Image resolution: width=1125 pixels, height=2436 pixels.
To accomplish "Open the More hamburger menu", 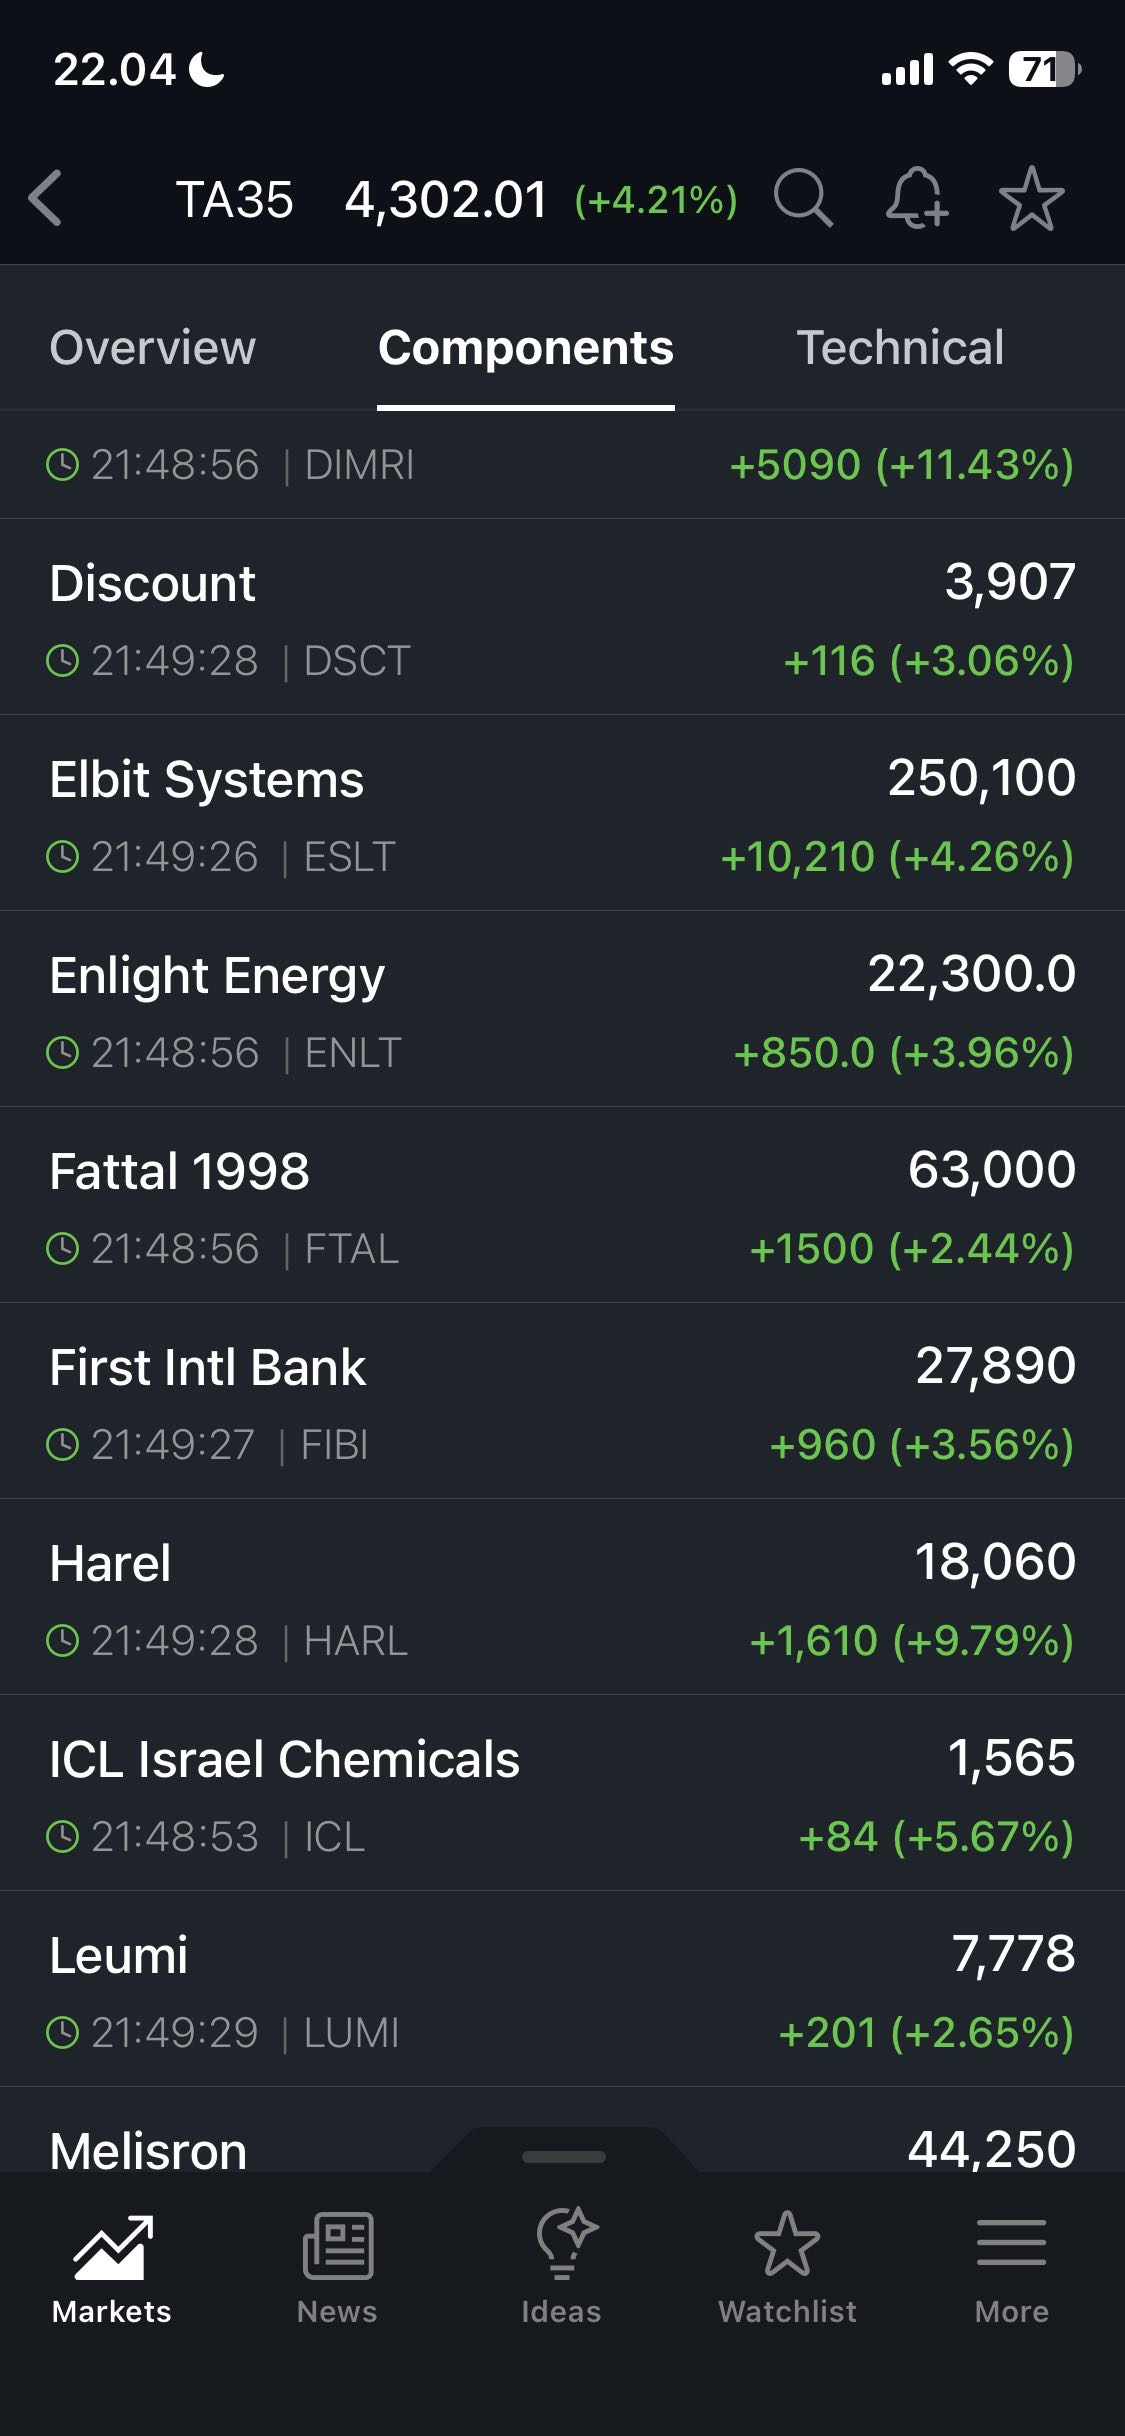I will pos(1011,2268).
